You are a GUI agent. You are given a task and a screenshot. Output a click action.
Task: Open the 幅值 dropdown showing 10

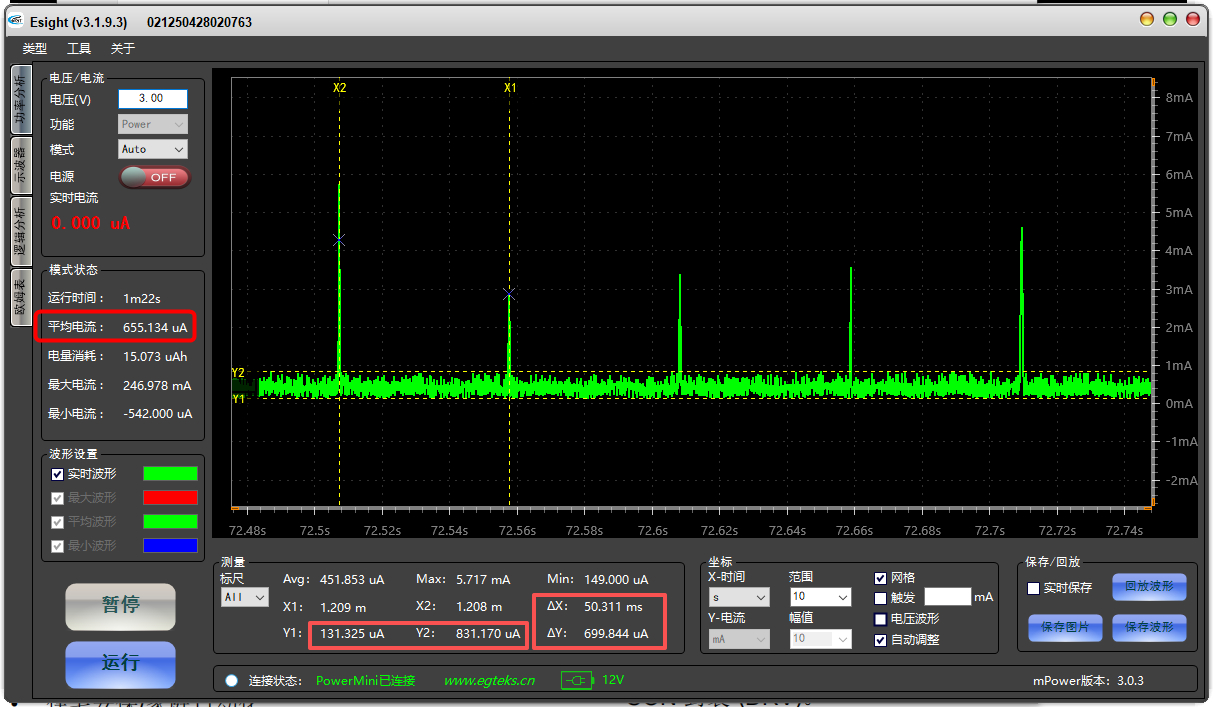820,639
